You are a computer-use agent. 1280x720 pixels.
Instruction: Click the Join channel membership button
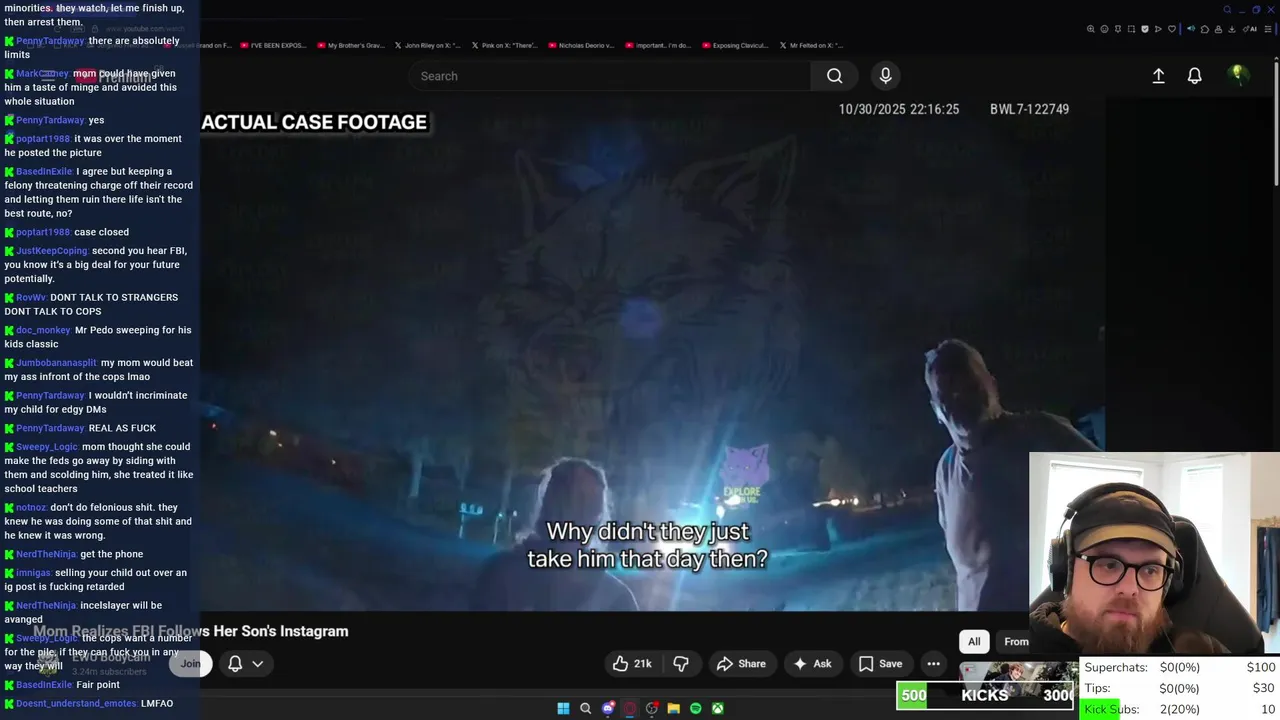pyautogui.click(x=190, y=663)
